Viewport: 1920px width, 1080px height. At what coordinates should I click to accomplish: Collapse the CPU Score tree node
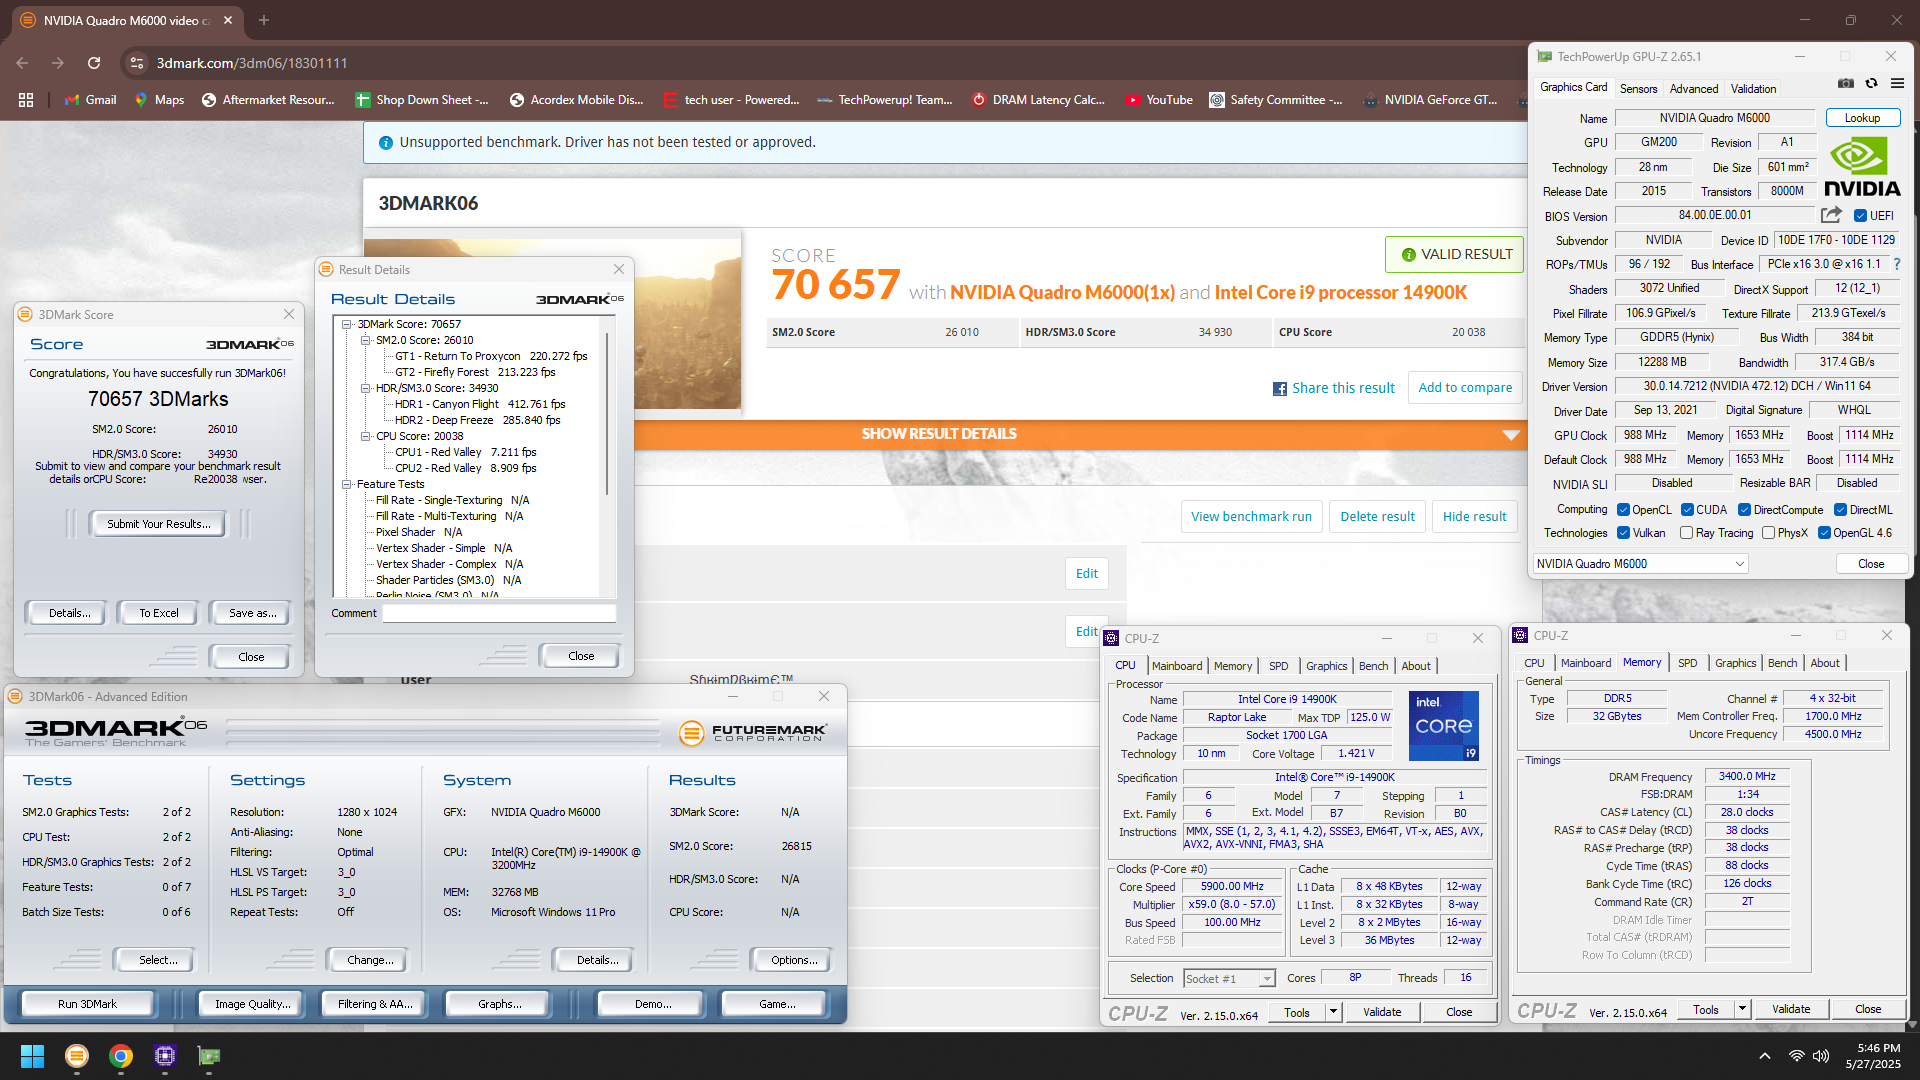tap(366, 436)
